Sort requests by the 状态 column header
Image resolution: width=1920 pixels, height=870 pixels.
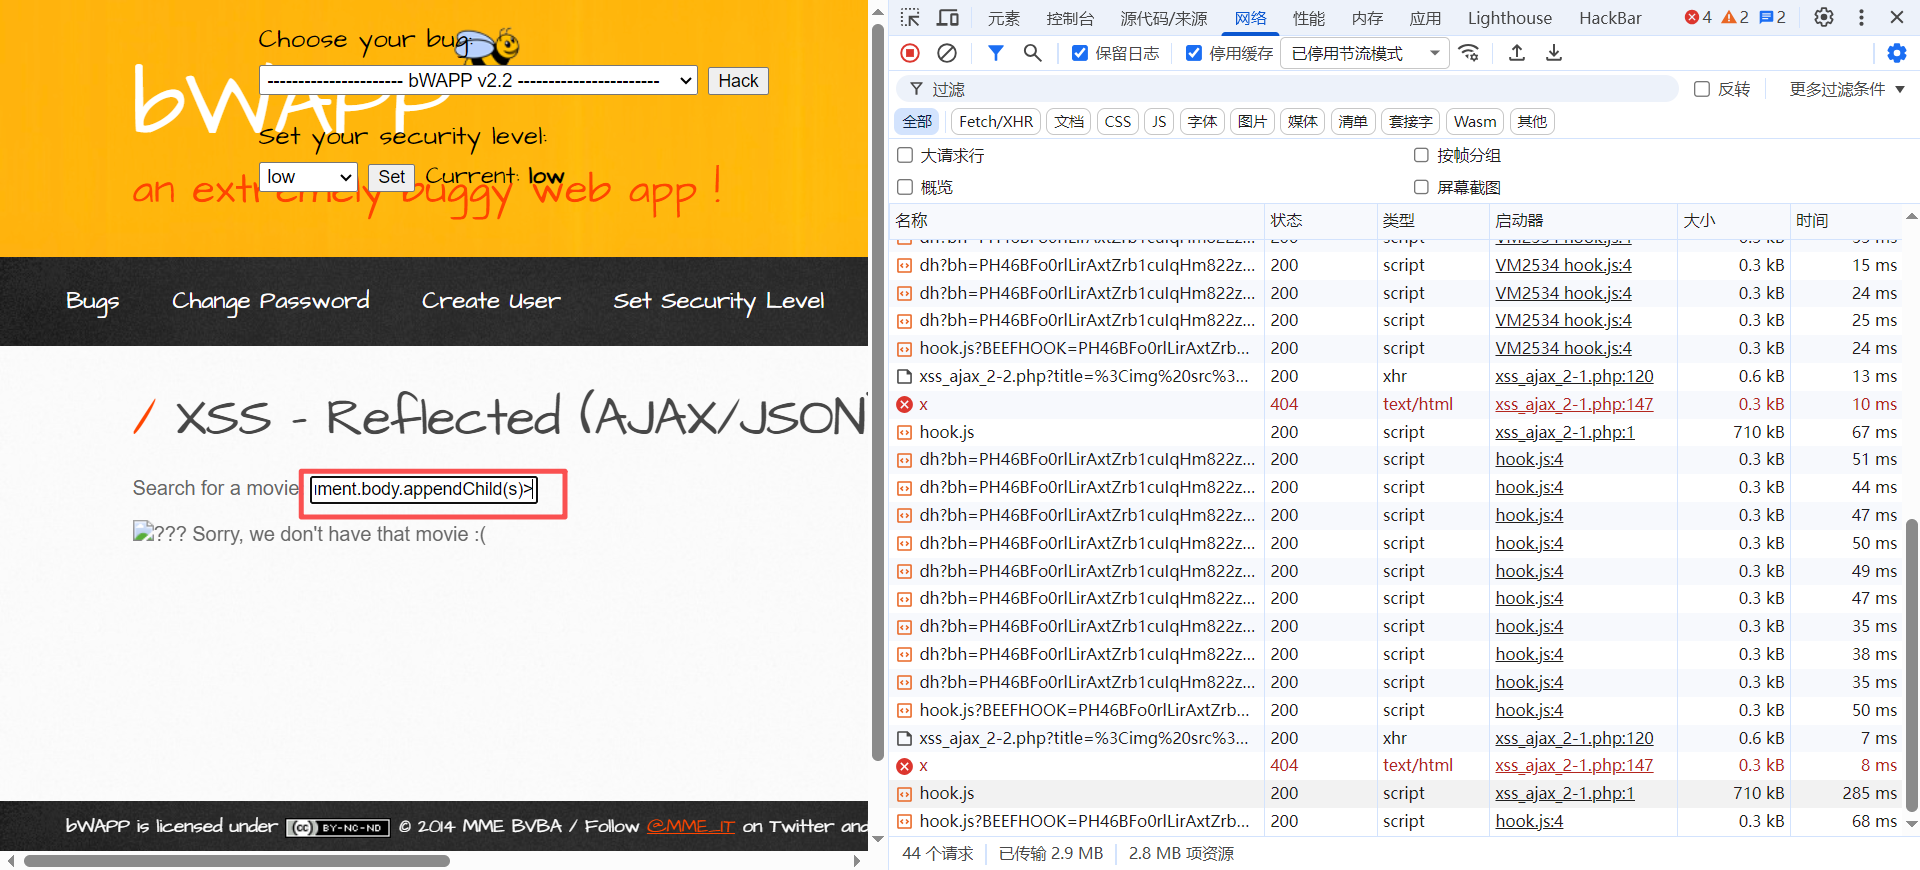click(1320, 220)
